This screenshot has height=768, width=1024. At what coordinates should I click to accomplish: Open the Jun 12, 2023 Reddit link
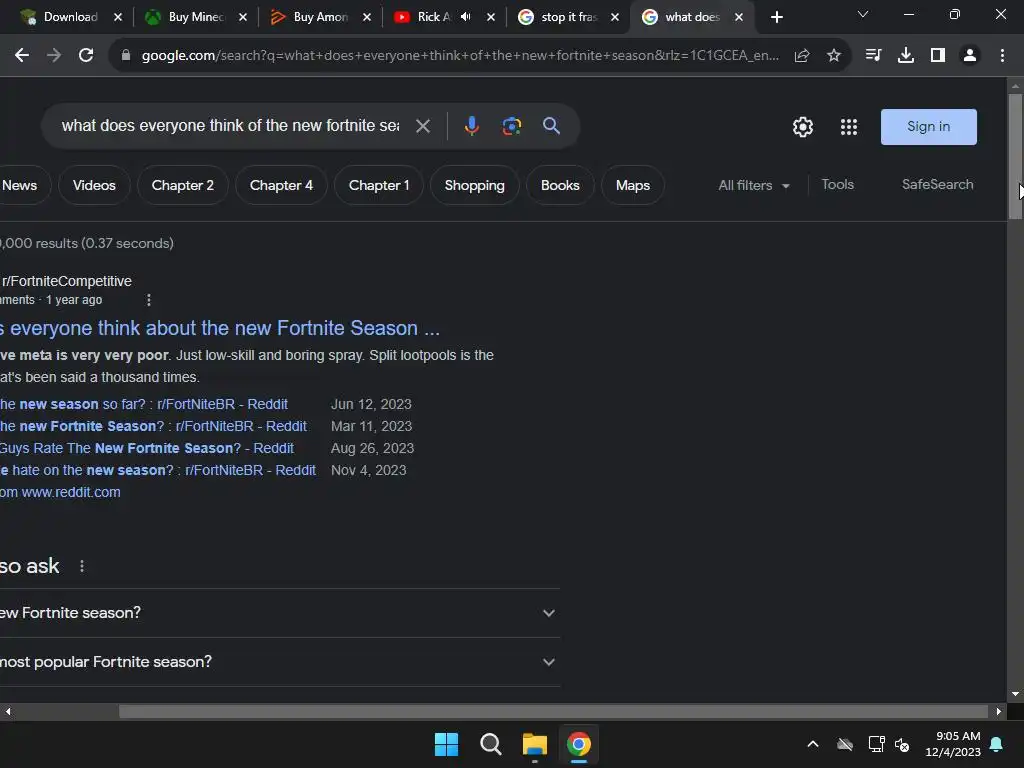pyautogui.click(x=144, y=404)
